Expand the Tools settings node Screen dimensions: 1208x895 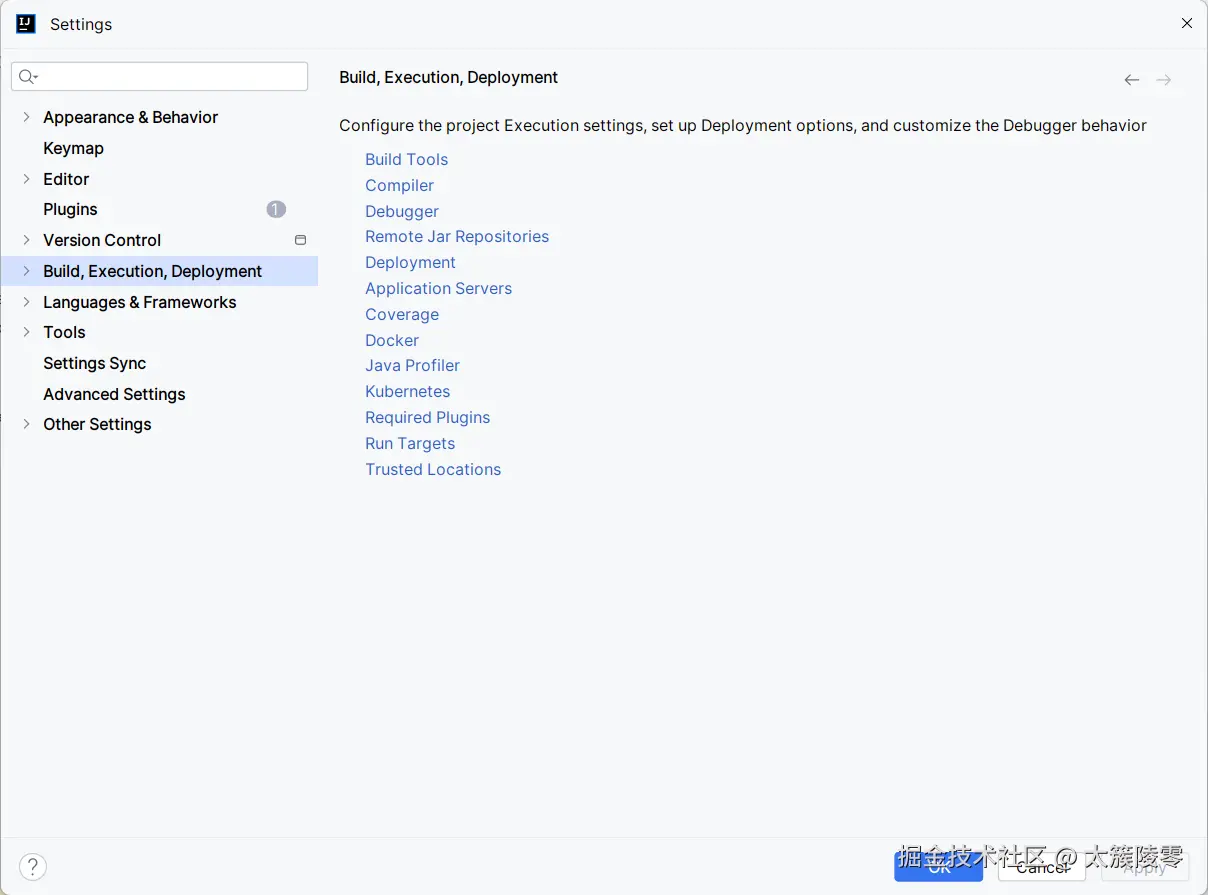click(26, 332)
